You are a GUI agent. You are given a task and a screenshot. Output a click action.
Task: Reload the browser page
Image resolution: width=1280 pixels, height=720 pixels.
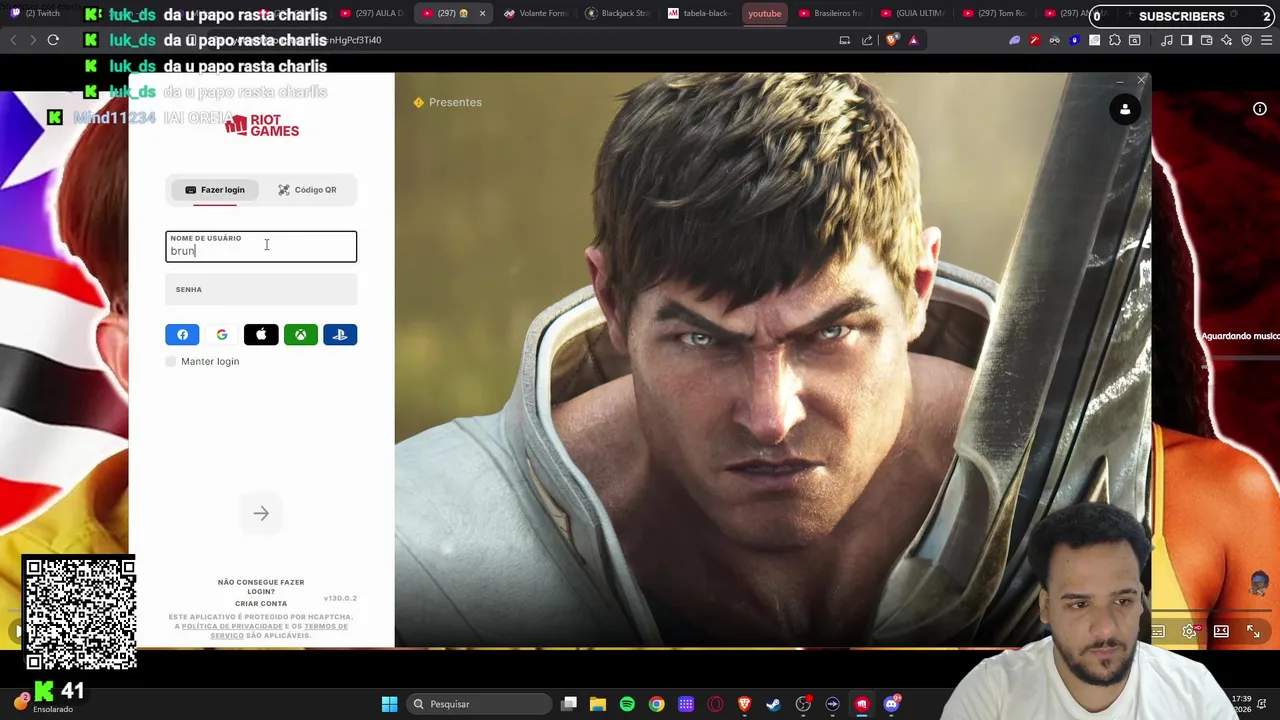tap(53, 40)
